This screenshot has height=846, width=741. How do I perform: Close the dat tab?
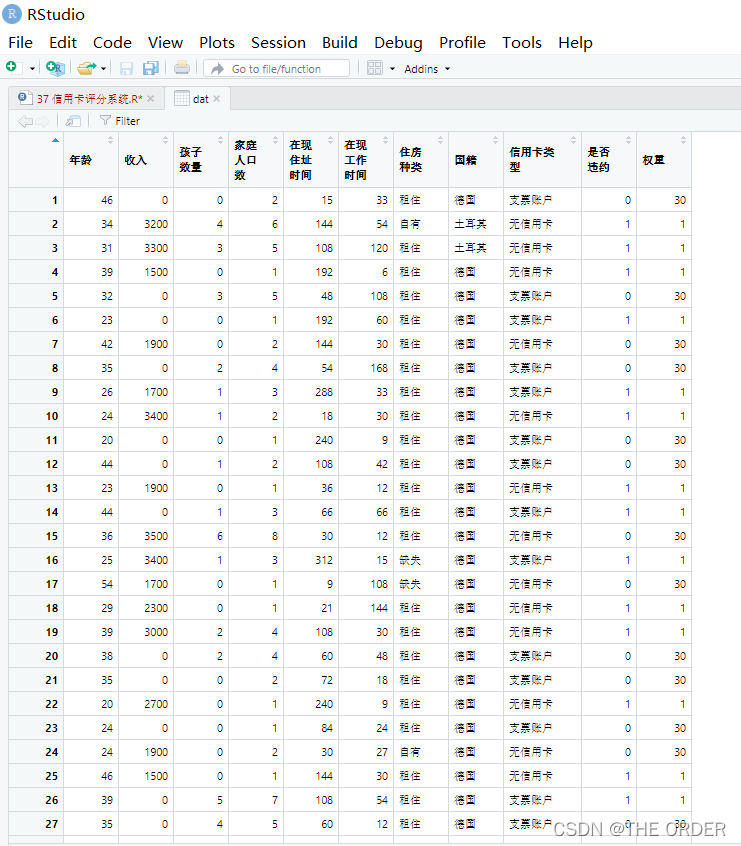pyautogui.click(x=216, y=99)
